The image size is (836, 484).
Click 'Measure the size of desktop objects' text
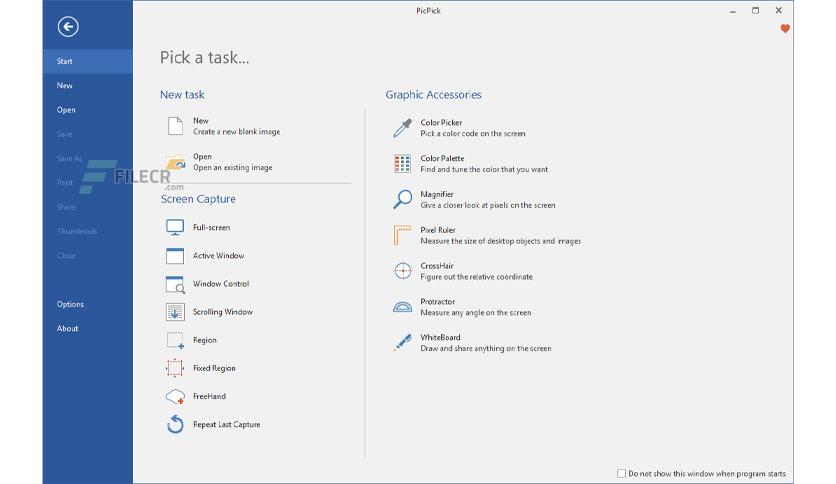point(501,241)
